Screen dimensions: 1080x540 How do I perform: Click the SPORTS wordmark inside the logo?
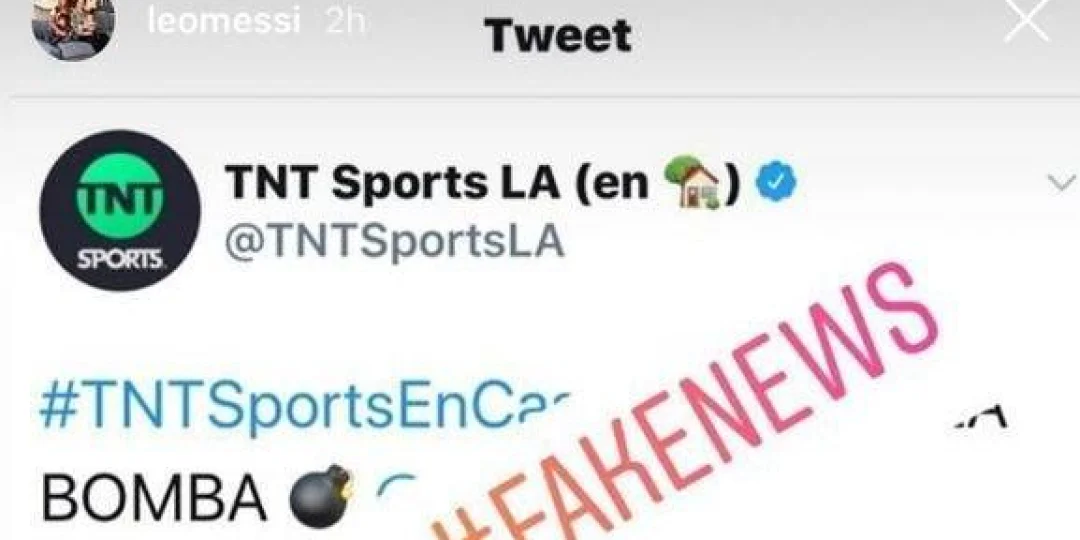coord(120,260)
